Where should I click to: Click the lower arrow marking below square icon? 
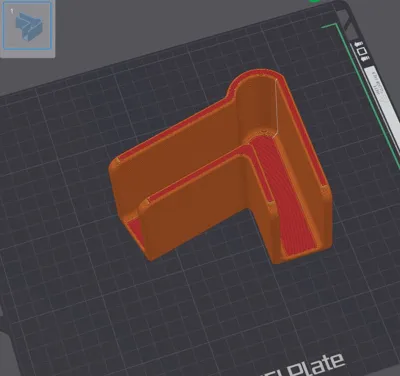365,59
